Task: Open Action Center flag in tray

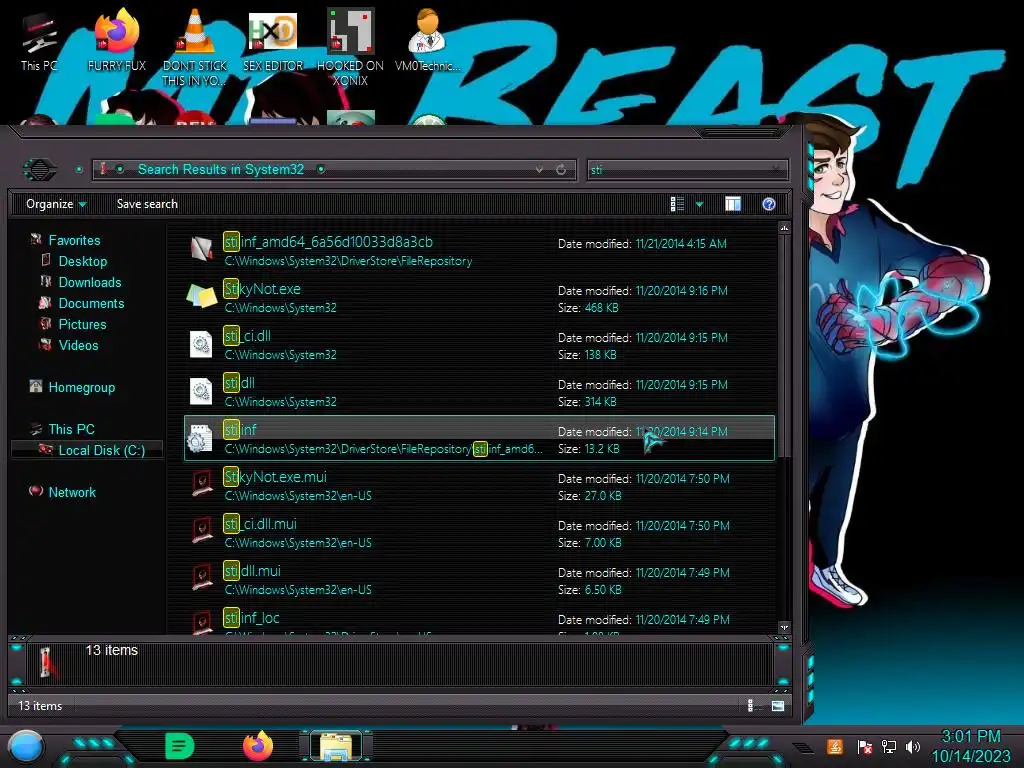Action: 865,746
